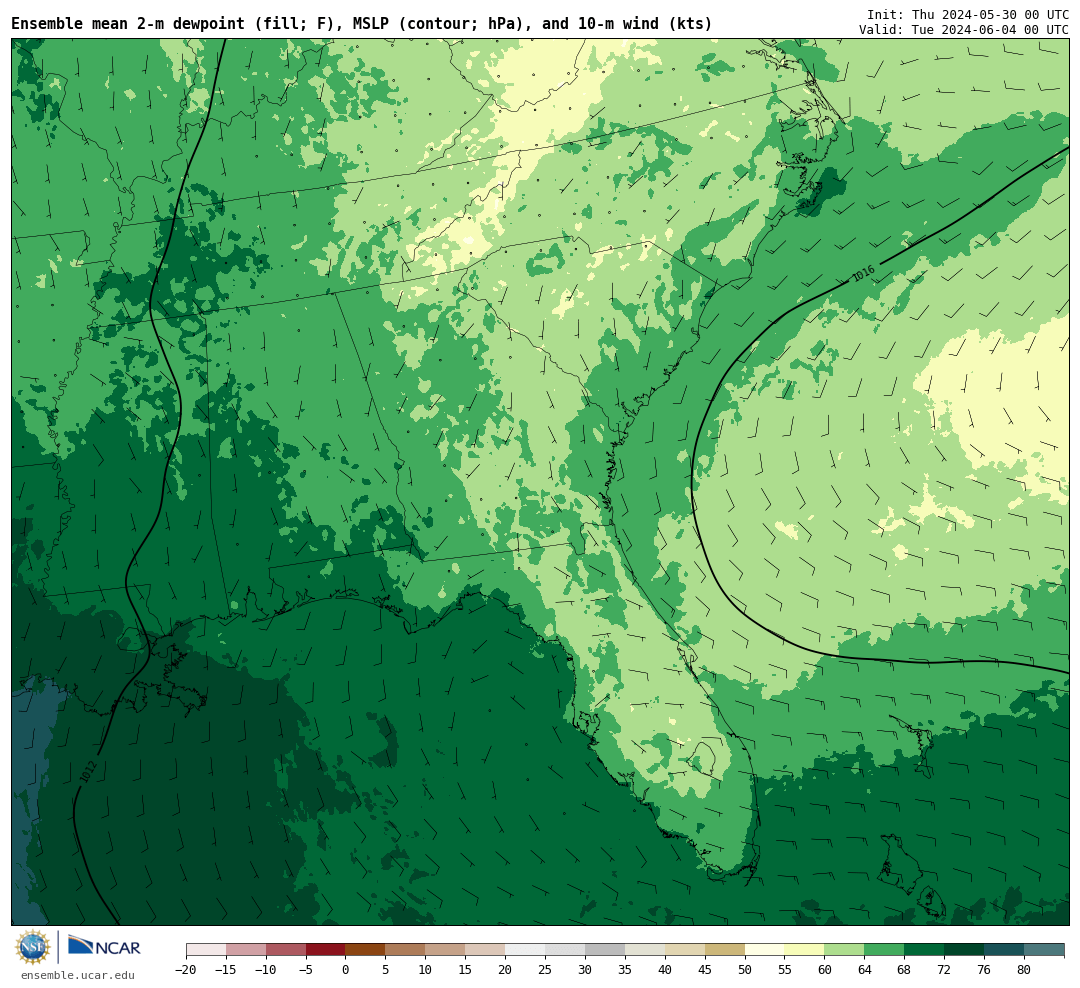Click the colorbar label 0
The height and width of the screenshot is (988, 1080).
coord(345,970)
